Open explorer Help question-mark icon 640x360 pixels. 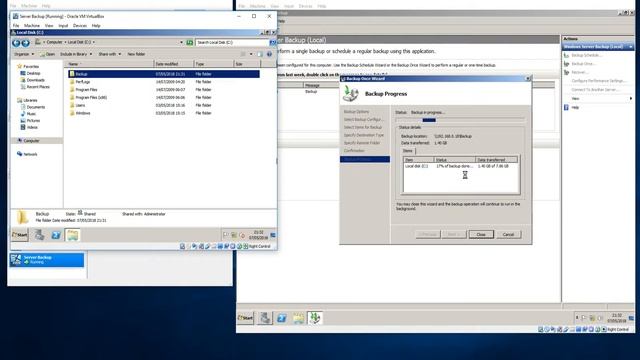click(269, 54)
